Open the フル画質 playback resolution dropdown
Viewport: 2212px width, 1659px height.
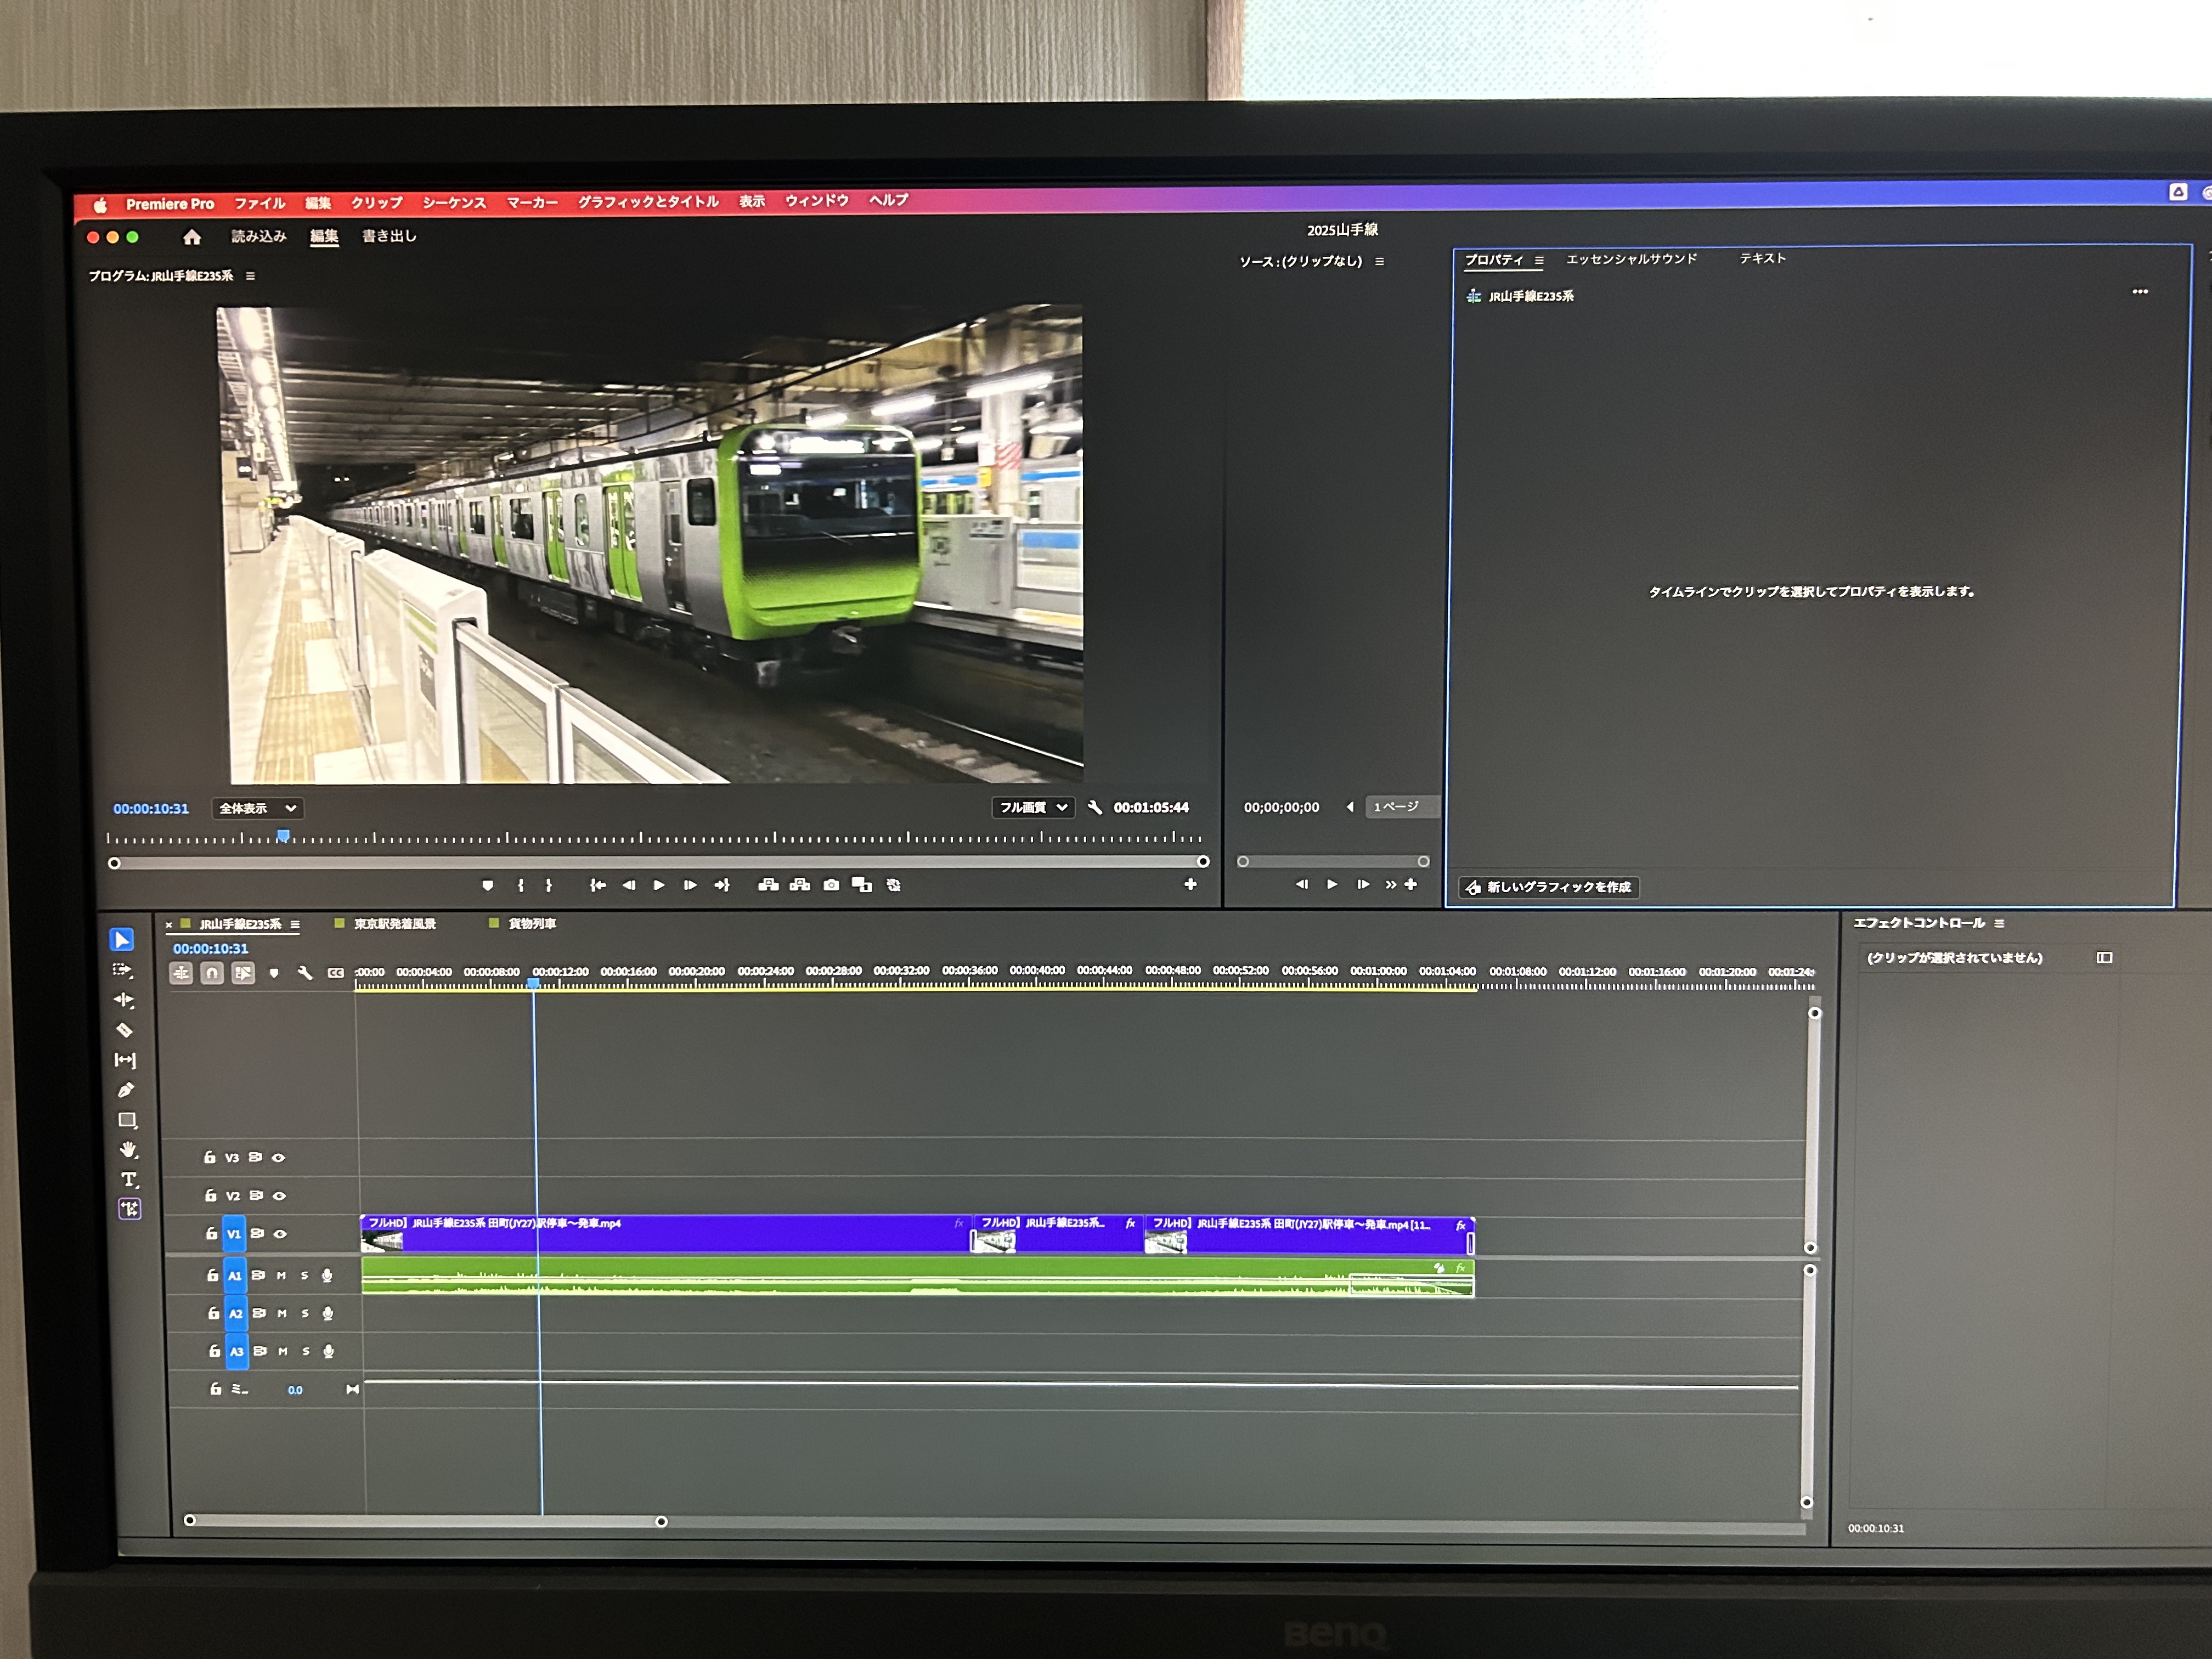click(1033, 807)
